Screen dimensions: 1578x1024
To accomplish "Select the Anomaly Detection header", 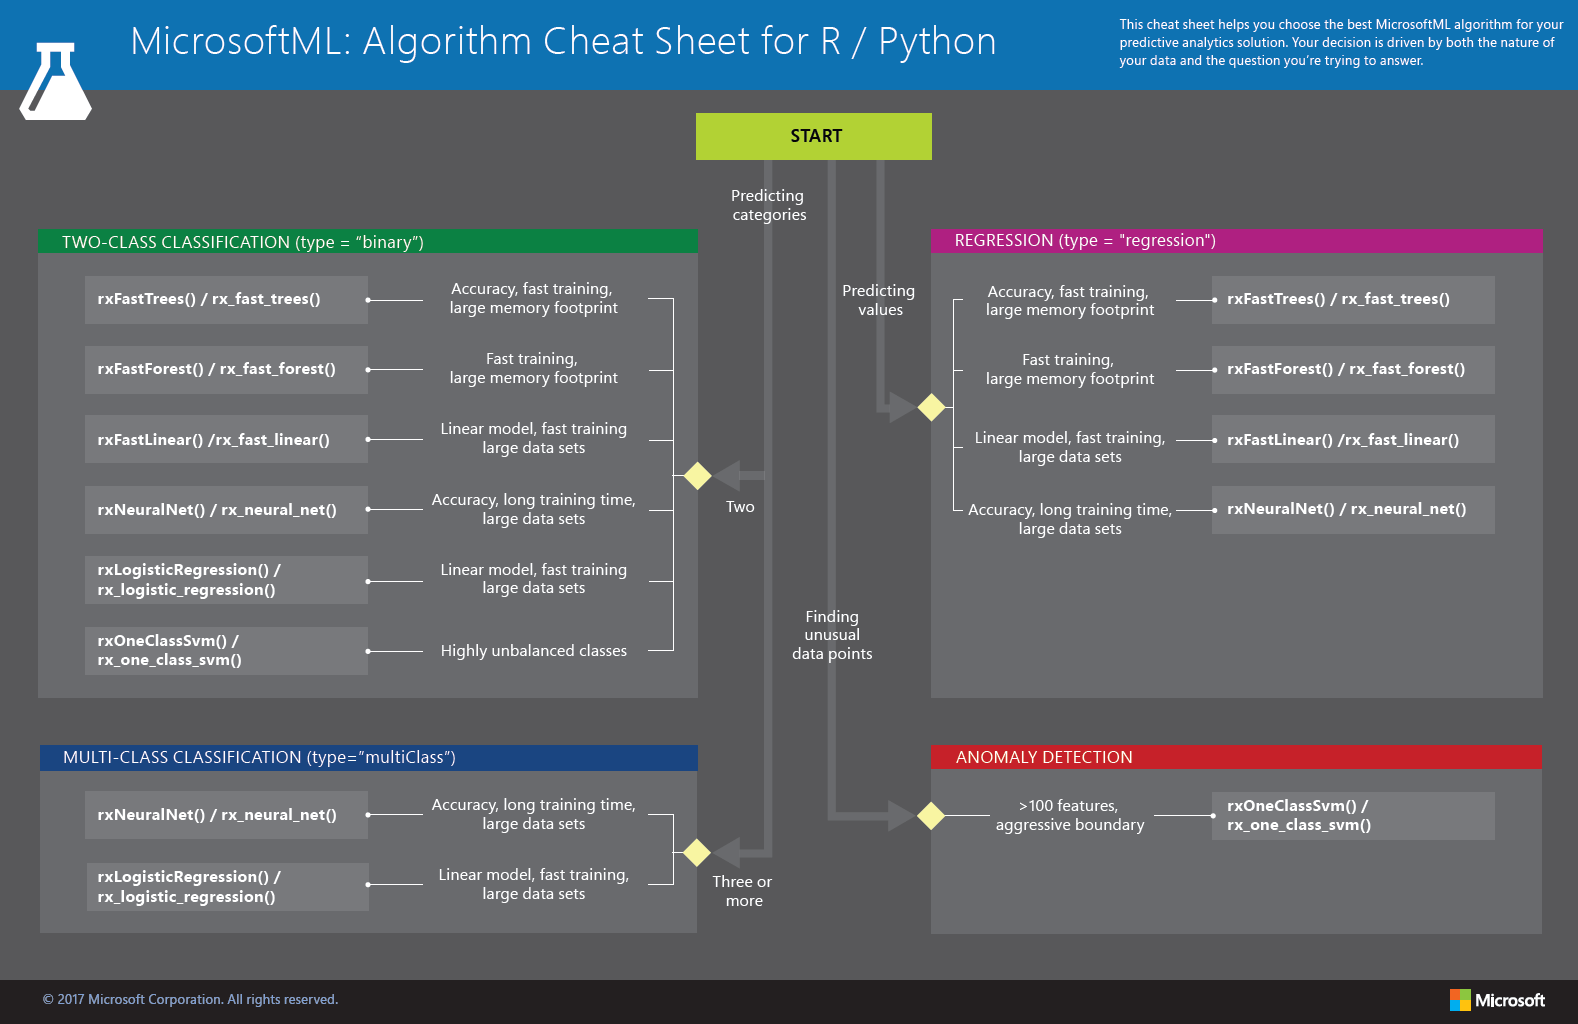I will click(1236, 758).
